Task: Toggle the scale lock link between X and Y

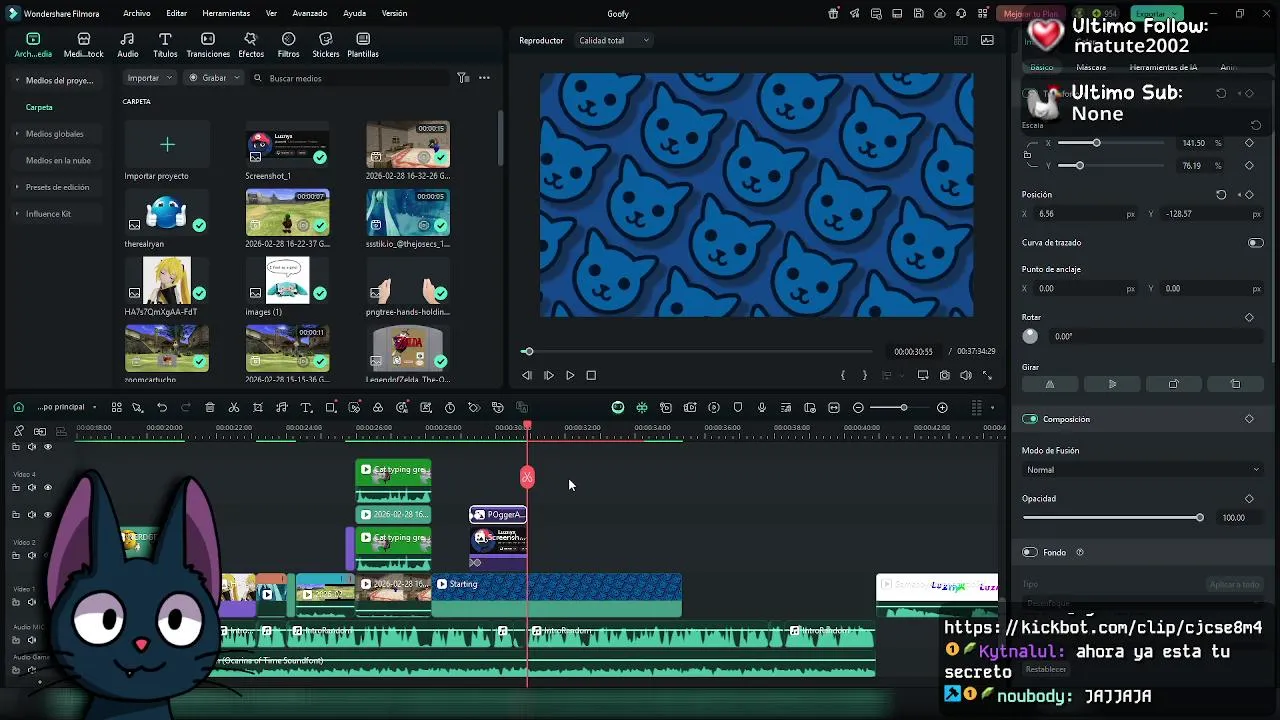Action: [x=1028, y=154]
